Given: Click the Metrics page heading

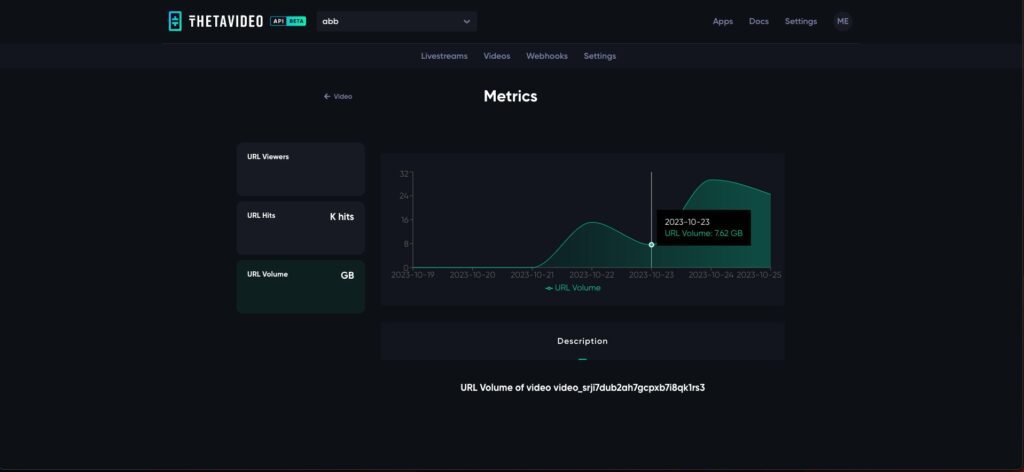Looking at the screenshot, I should 511,96.
